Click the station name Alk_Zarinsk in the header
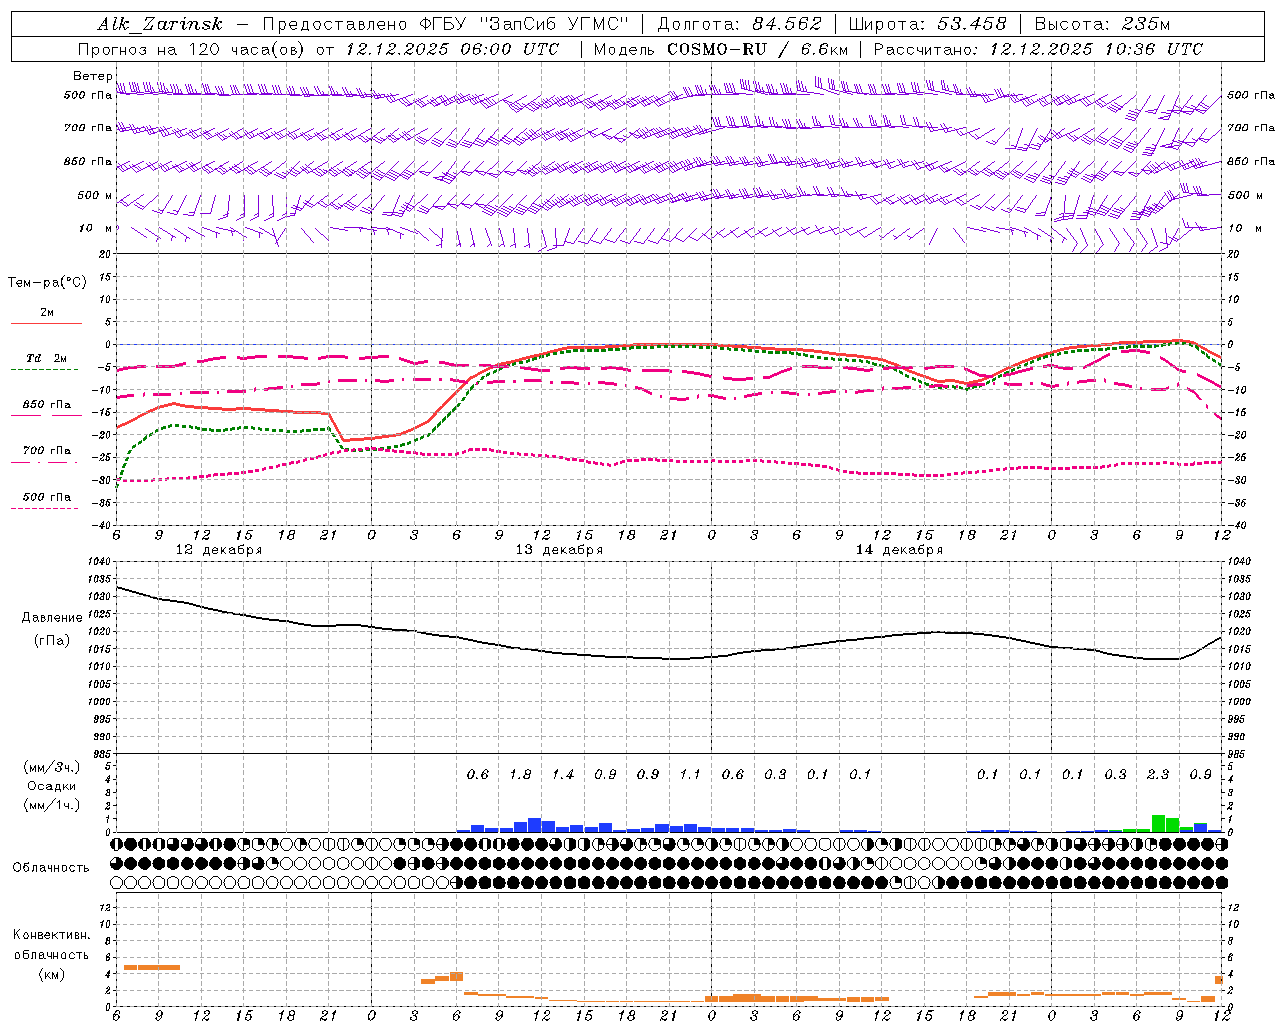The width and height of the screenshot is (1280, 1024). (x=160, y=24)
